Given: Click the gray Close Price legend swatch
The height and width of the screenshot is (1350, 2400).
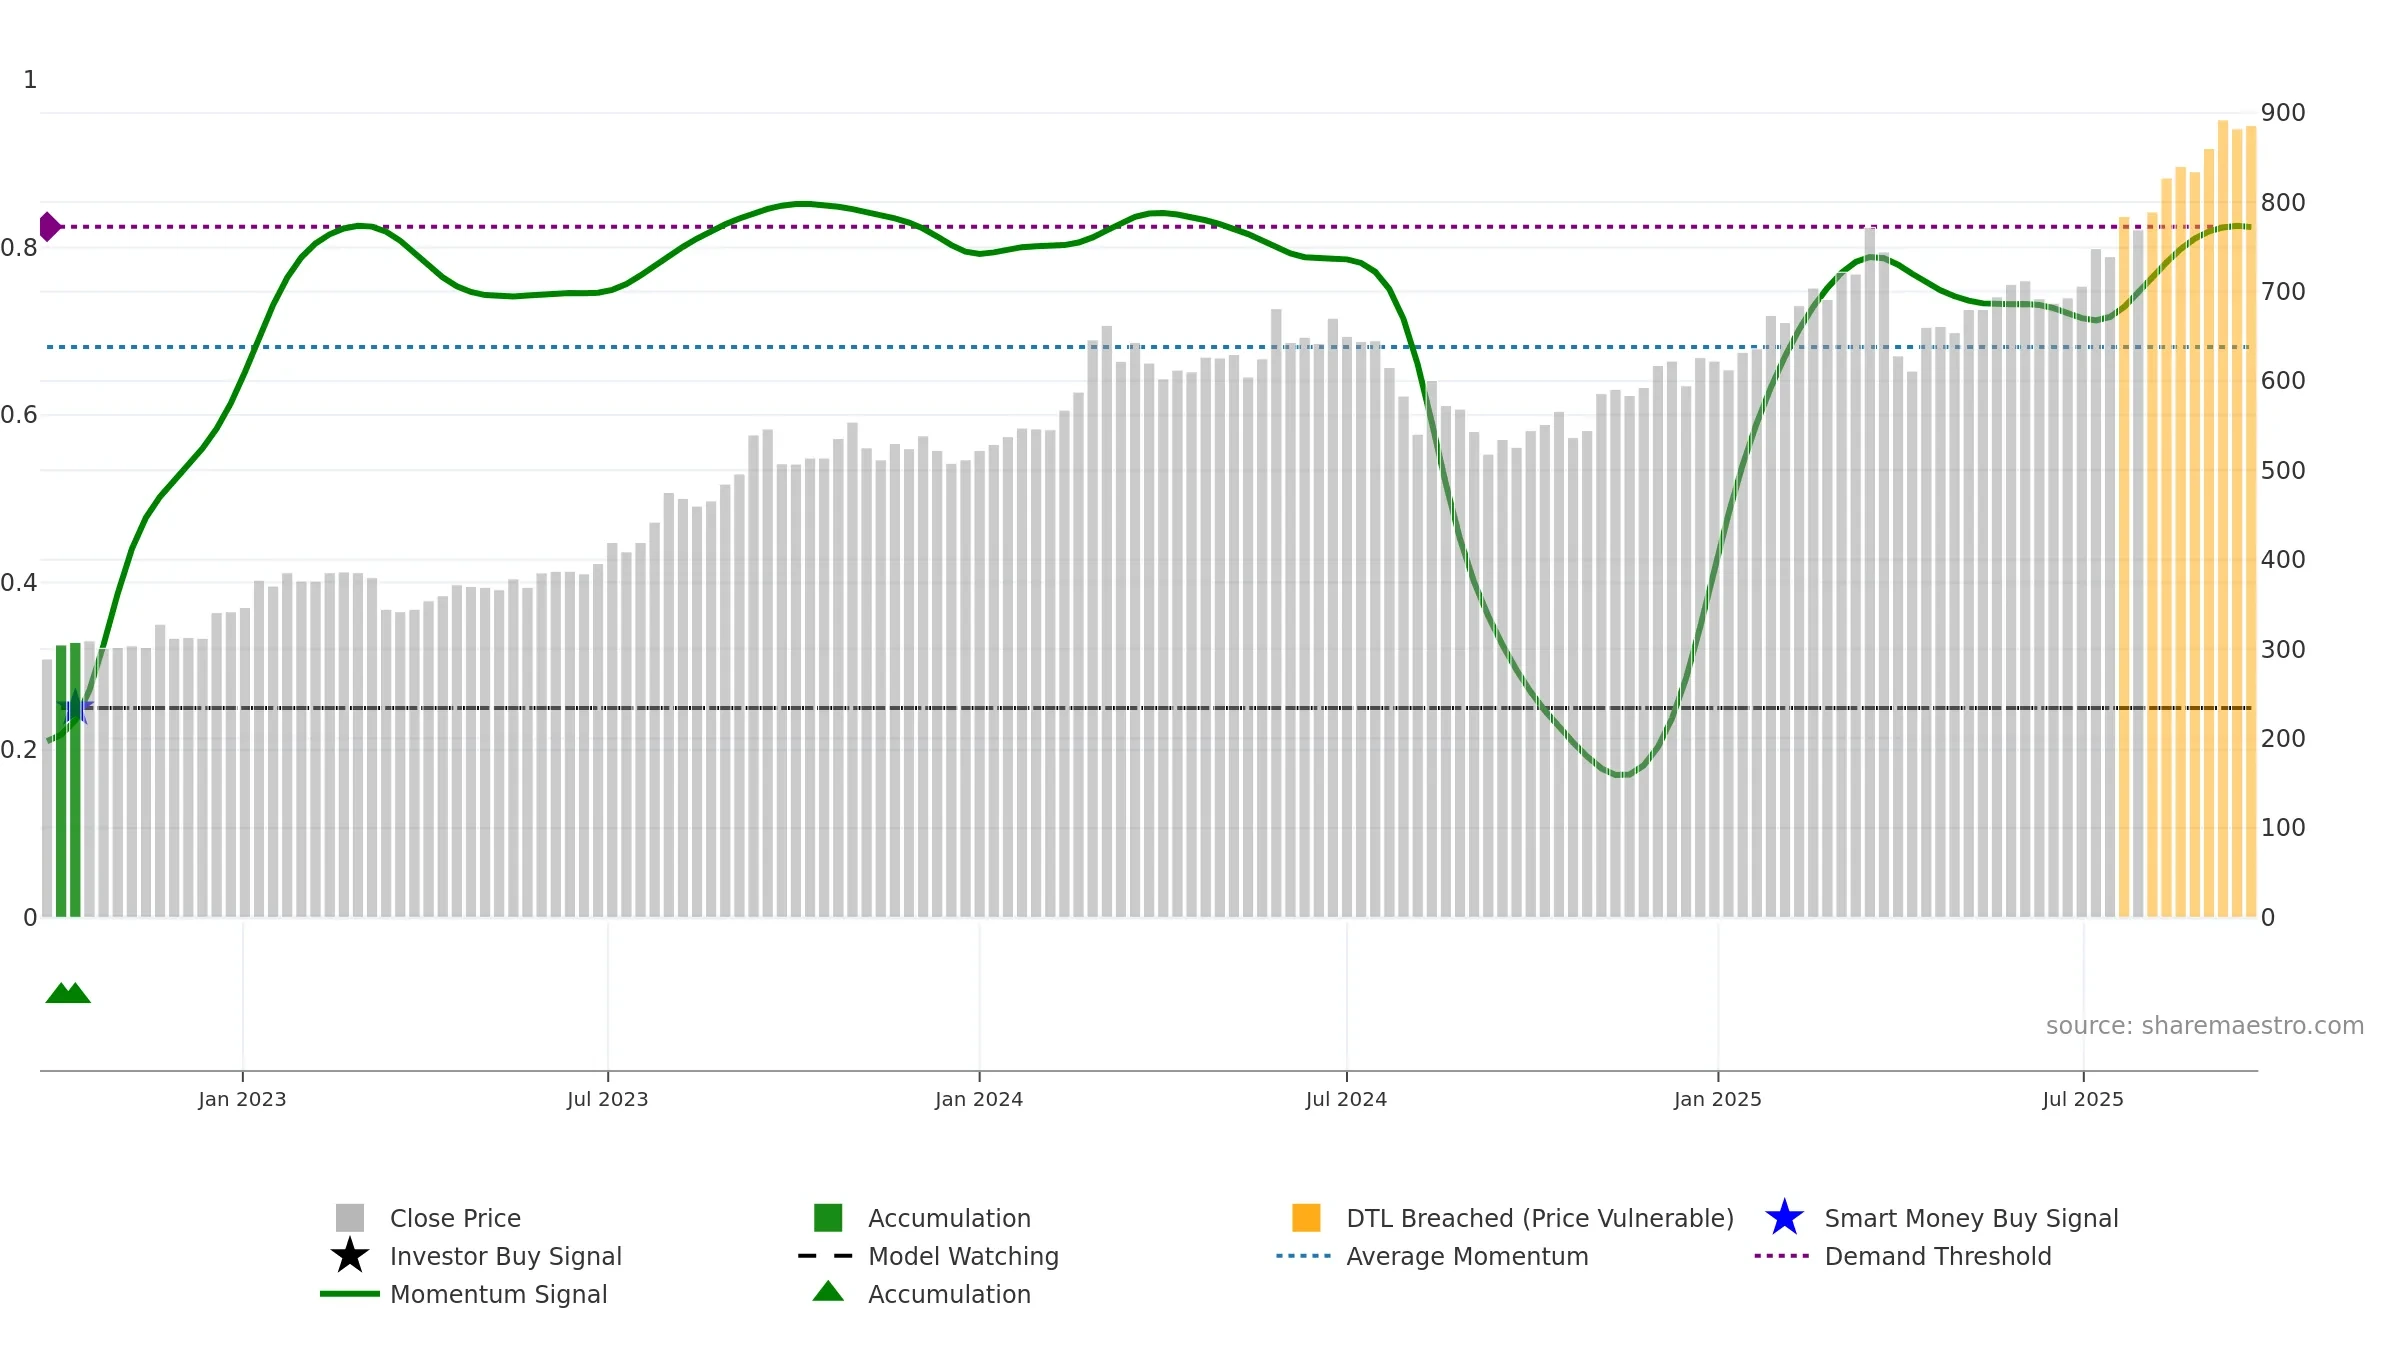Looking at the screenshot, I should coord(350,1217).
